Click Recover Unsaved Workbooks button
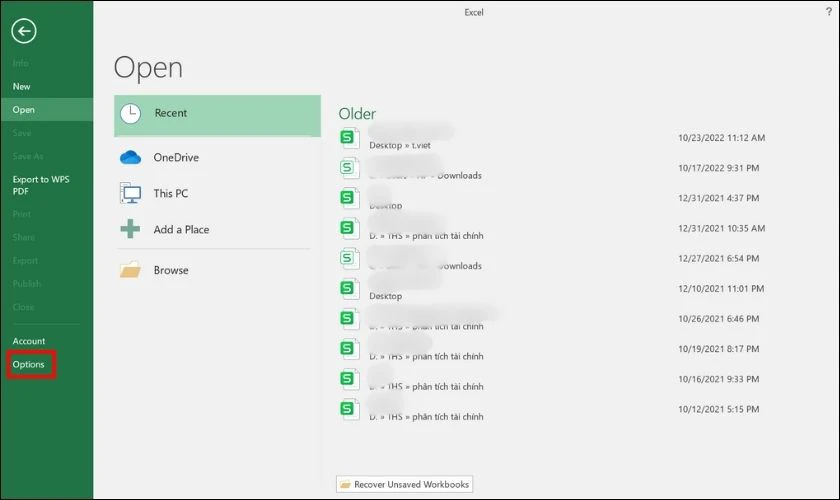The width and height of the screenshot is (840, 500). click(x=404, y=484)
